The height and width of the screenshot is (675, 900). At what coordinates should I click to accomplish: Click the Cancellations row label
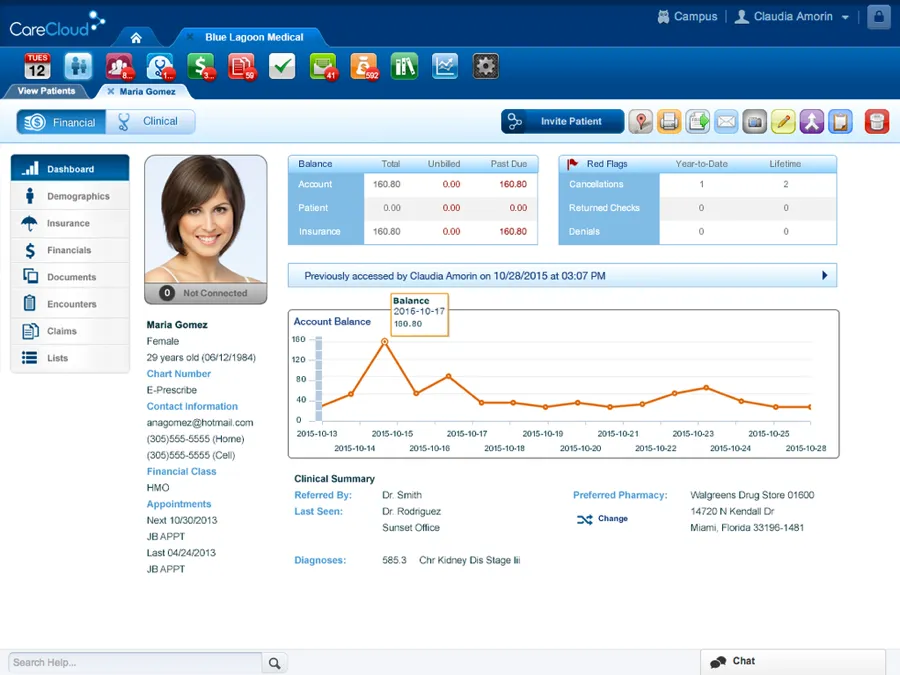[596, 184]
